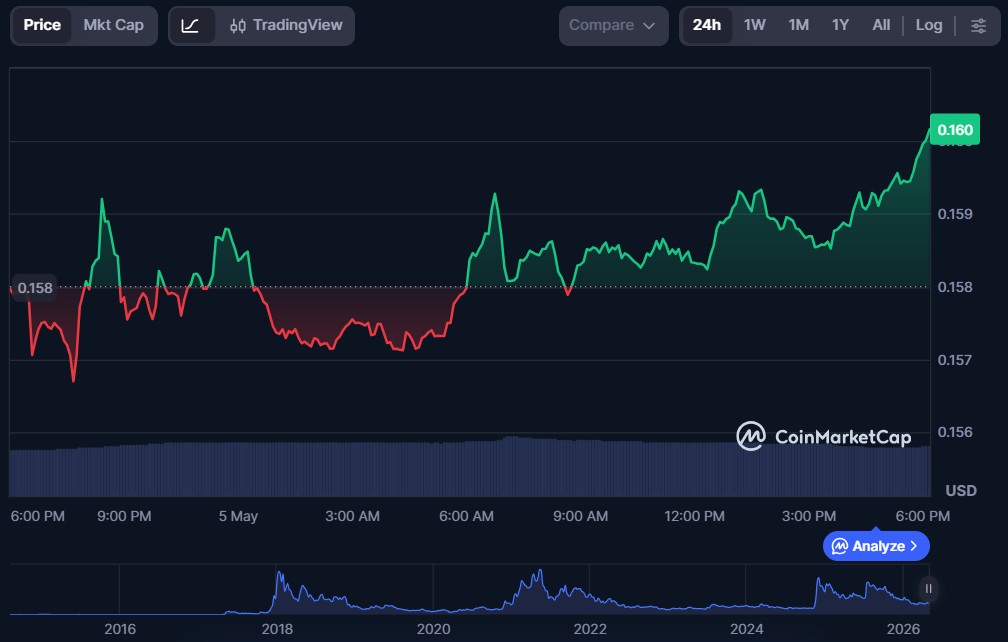Select the 1M time range
Screen dimensions: 1008x642
tap(798, 26)
